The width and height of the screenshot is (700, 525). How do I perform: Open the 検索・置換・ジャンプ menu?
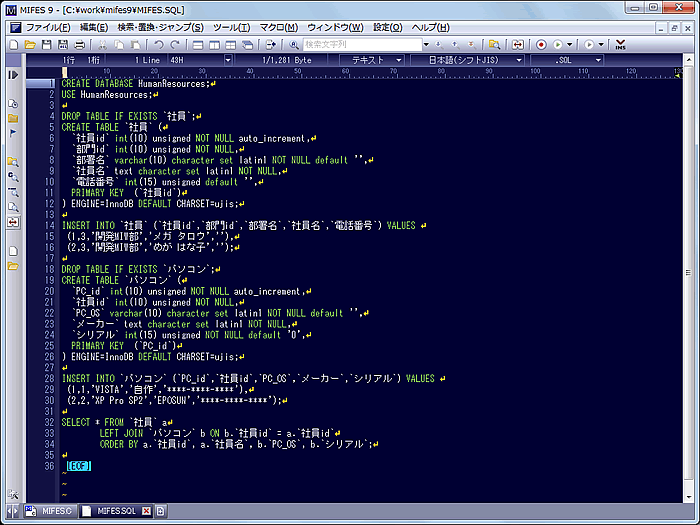pyautogui.click(x=160, y=27)
